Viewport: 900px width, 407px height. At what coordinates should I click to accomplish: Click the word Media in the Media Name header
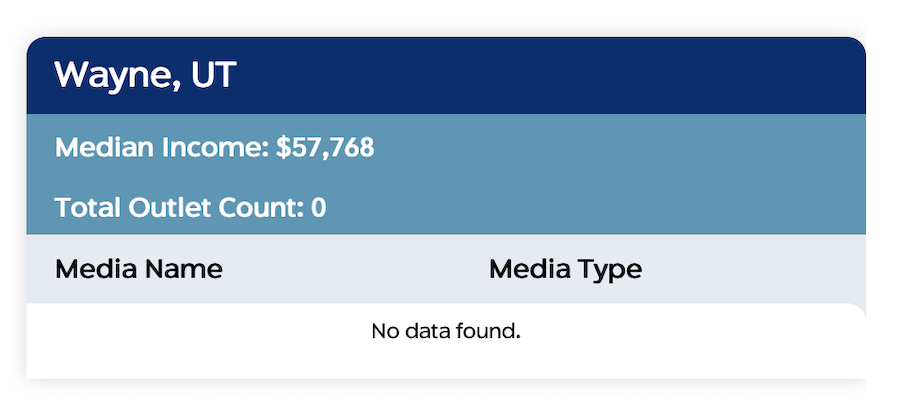click(96, 269)
